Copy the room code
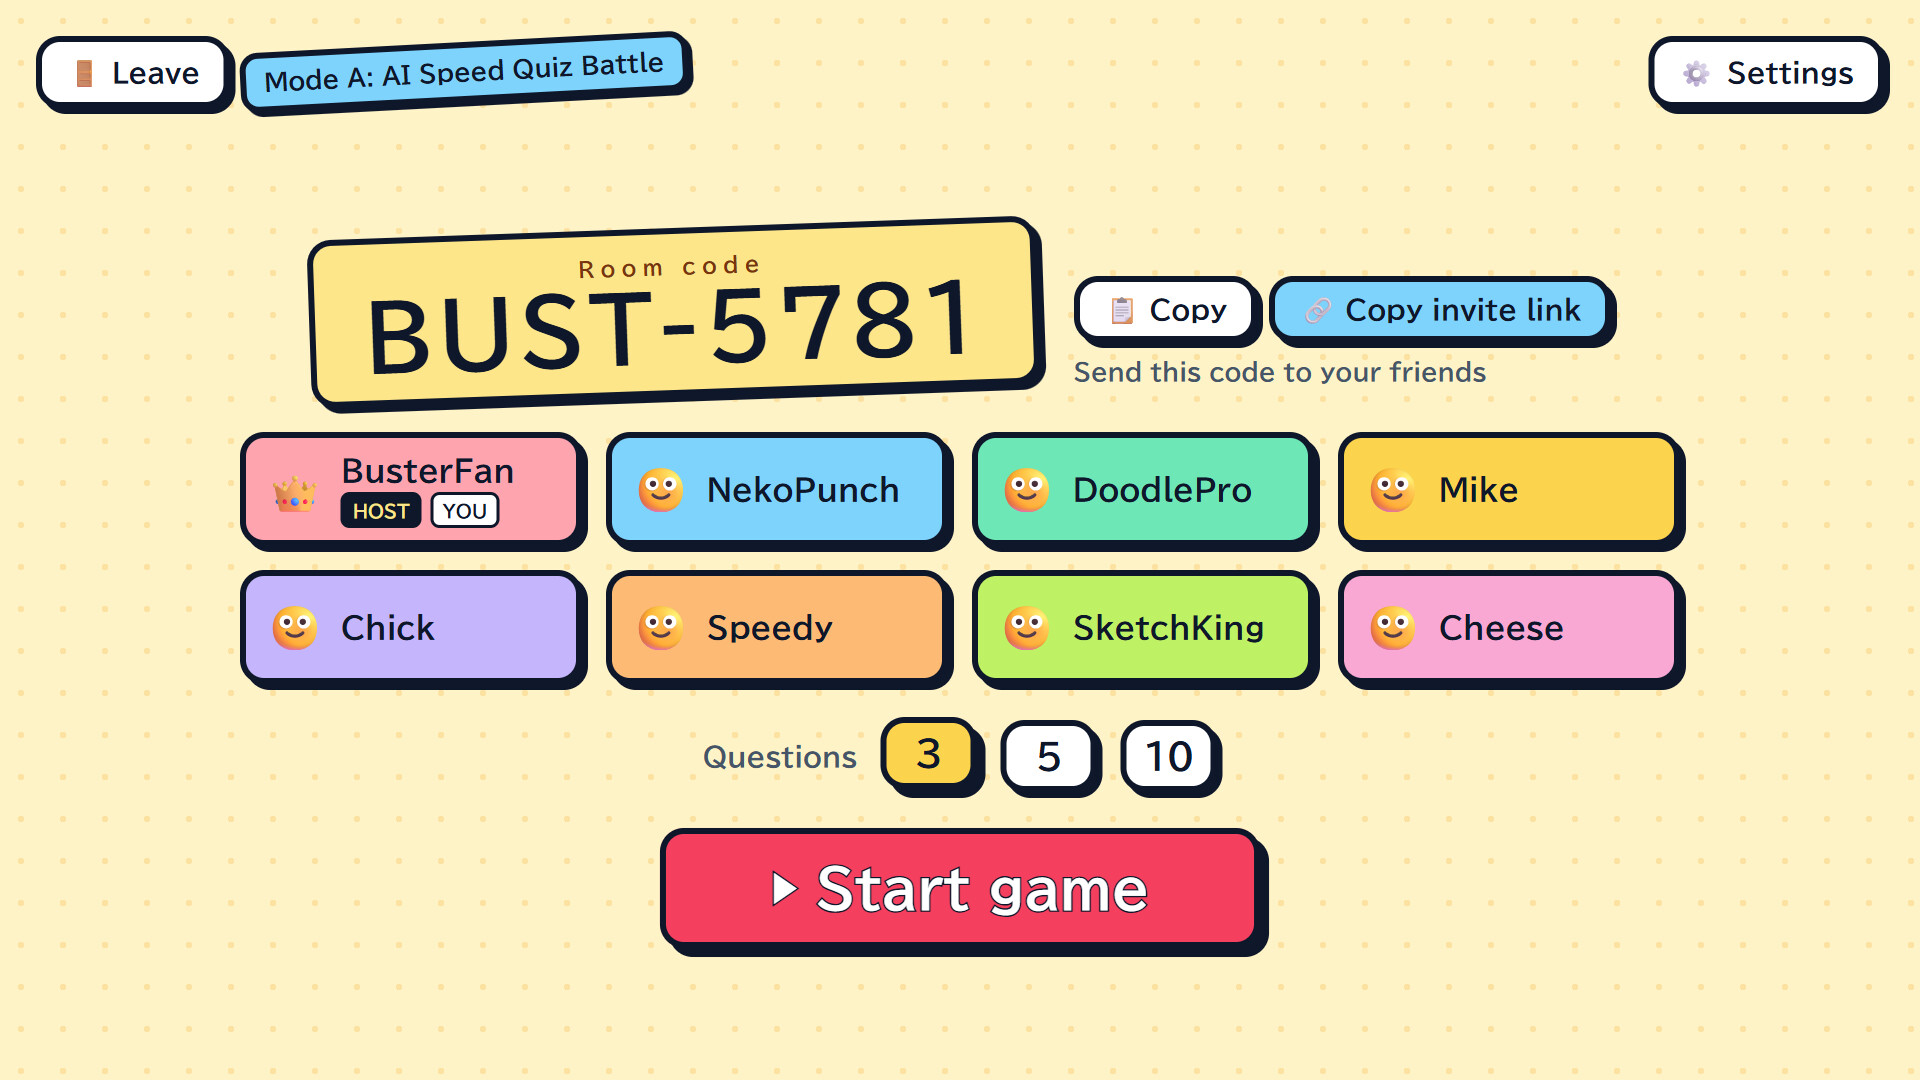 coord(1165,310)
